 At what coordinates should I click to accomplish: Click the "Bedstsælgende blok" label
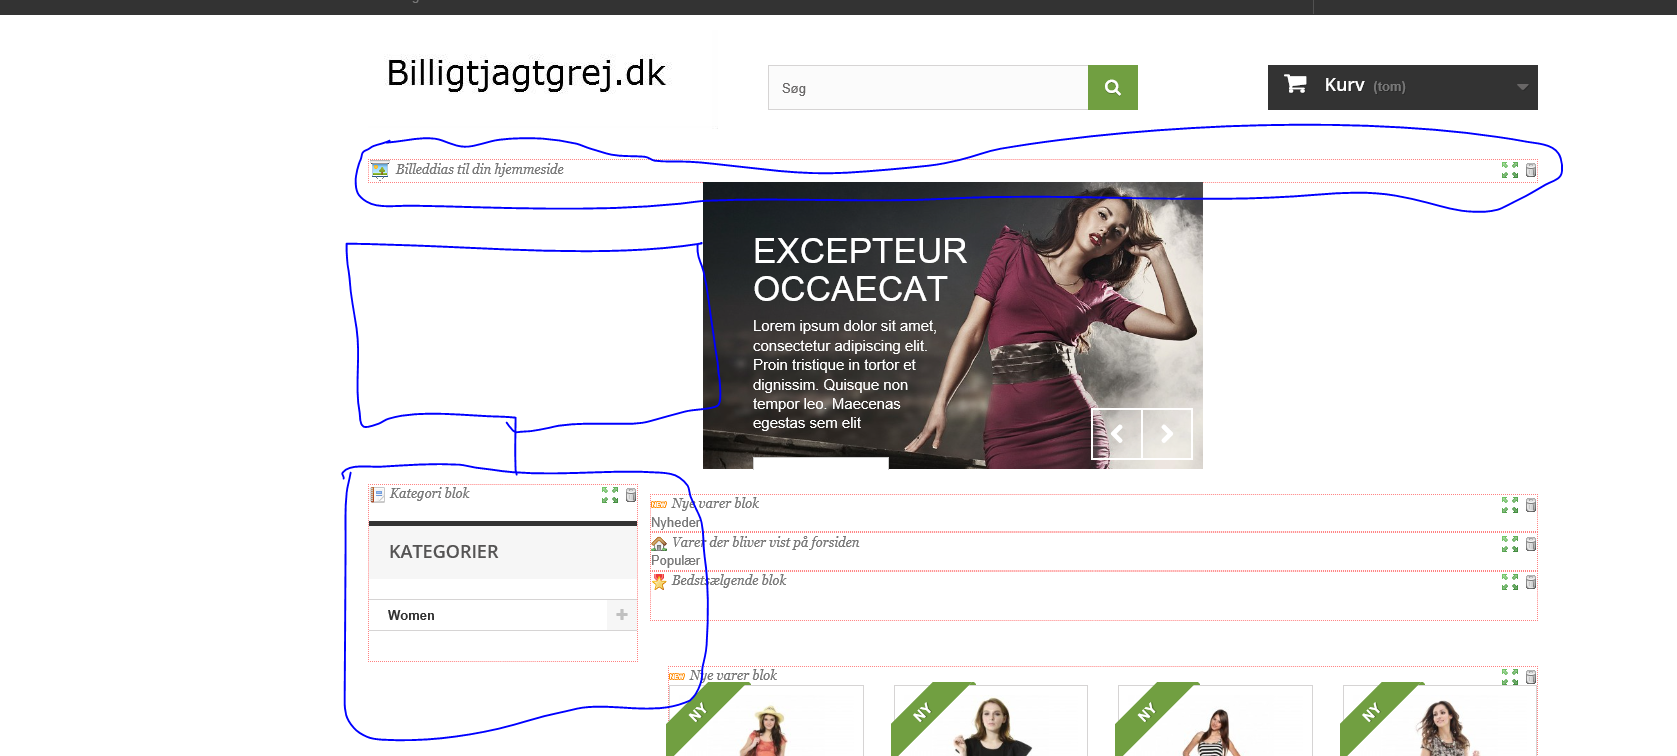coord(728,580)
